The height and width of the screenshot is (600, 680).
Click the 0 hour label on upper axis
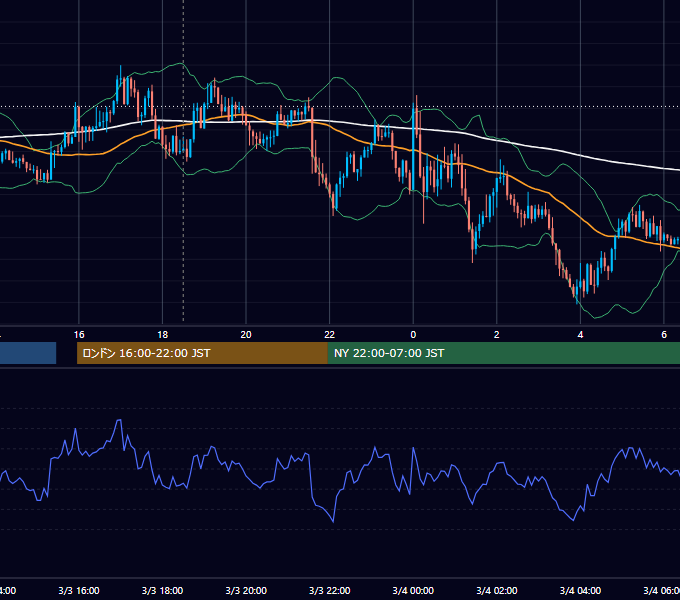[413, 335]
